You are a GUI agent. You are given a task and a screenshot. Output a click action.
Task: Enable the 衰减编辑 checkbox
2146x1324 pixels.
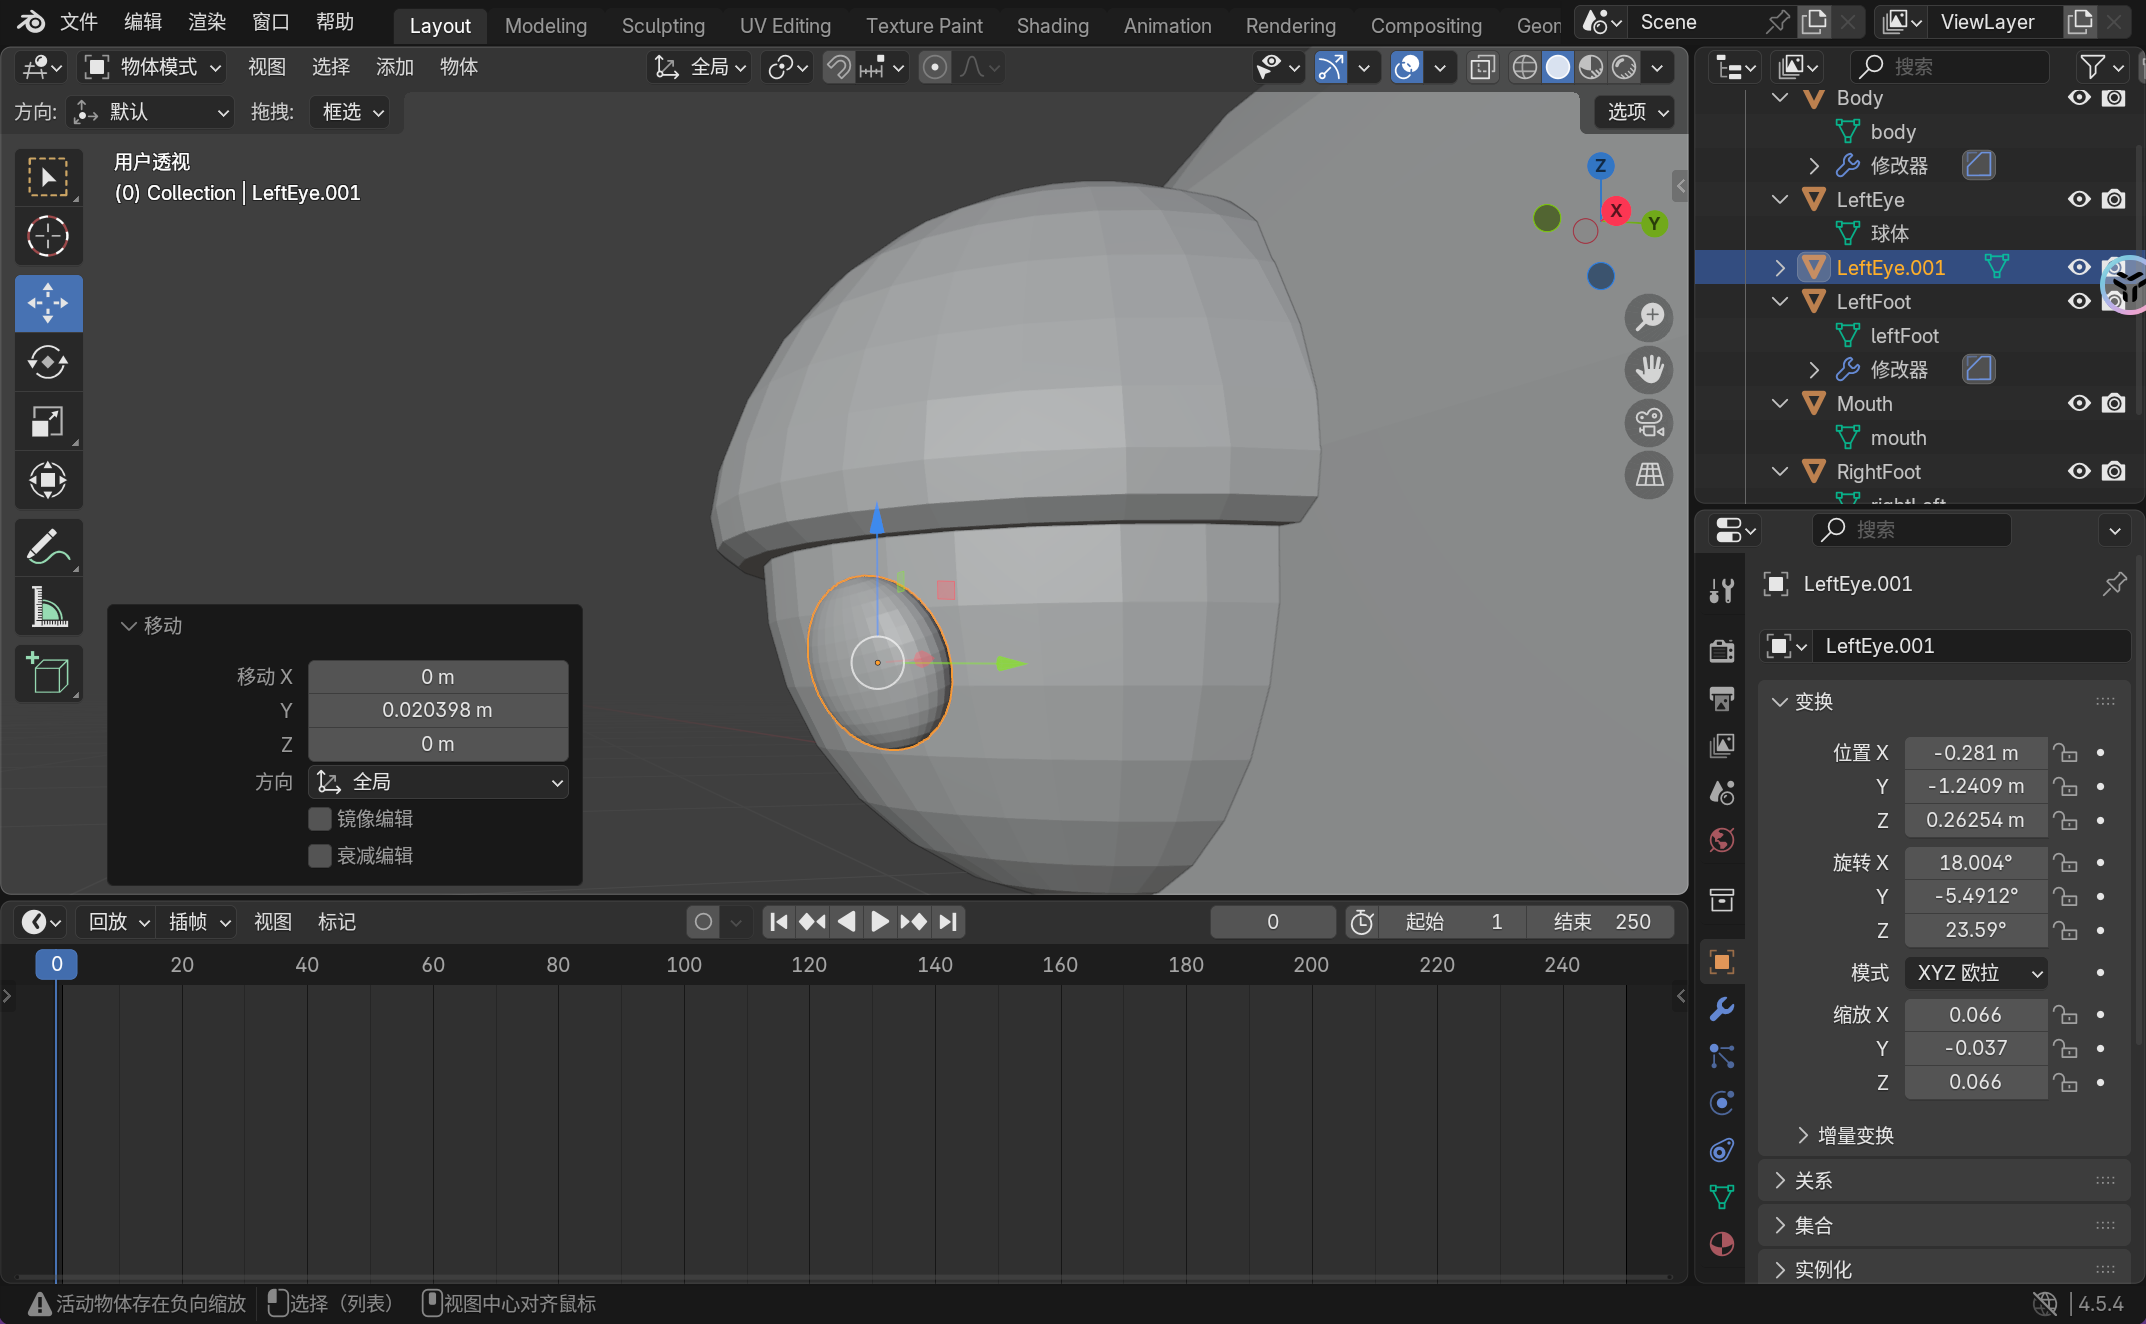coord(320,856)
